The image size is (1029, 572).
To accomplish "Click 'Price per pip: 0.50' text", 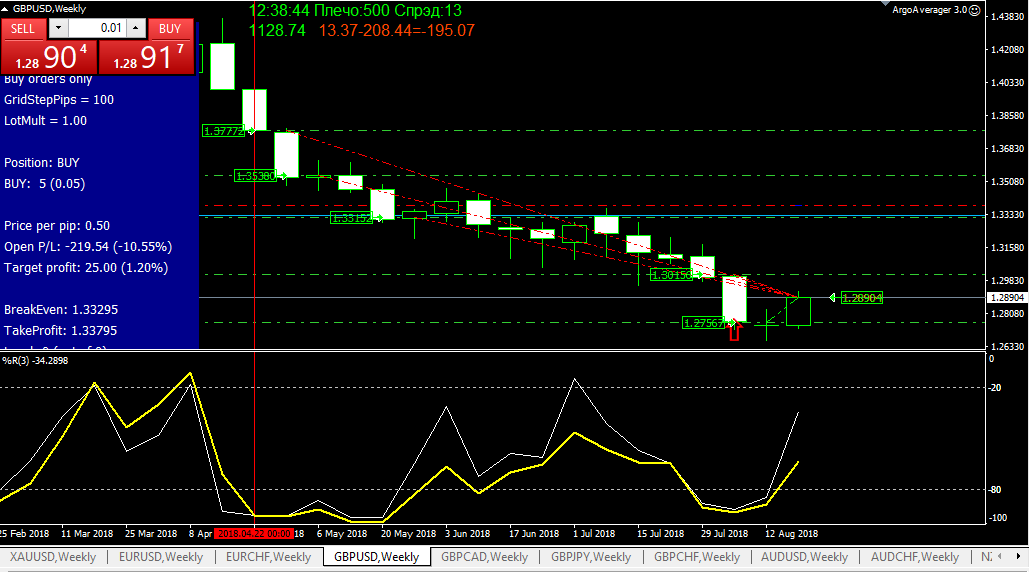I will click(57, 226).
